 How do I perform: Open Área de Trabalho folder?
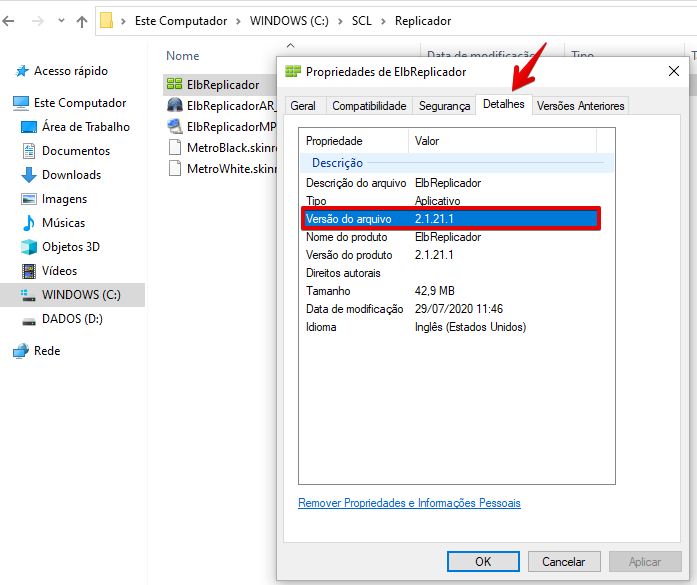tap(86, 127)
